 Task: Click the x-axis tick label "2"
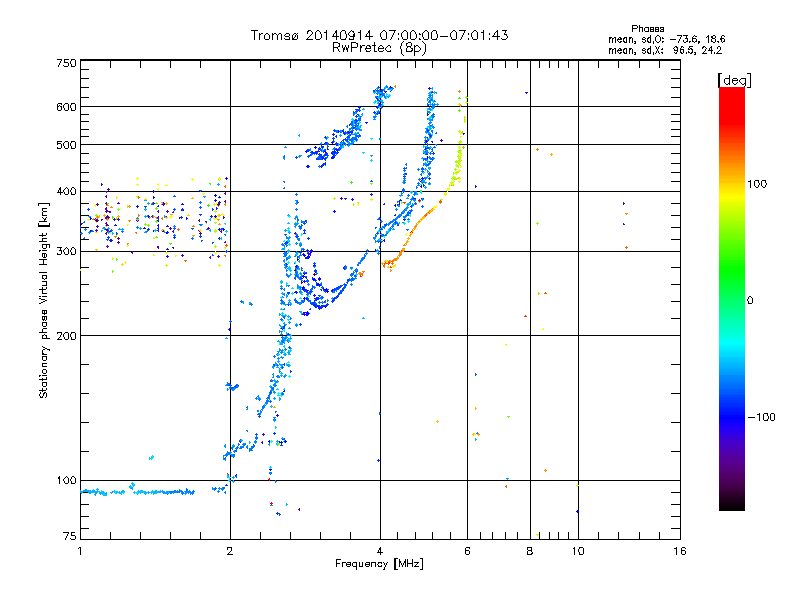(230, 551)
